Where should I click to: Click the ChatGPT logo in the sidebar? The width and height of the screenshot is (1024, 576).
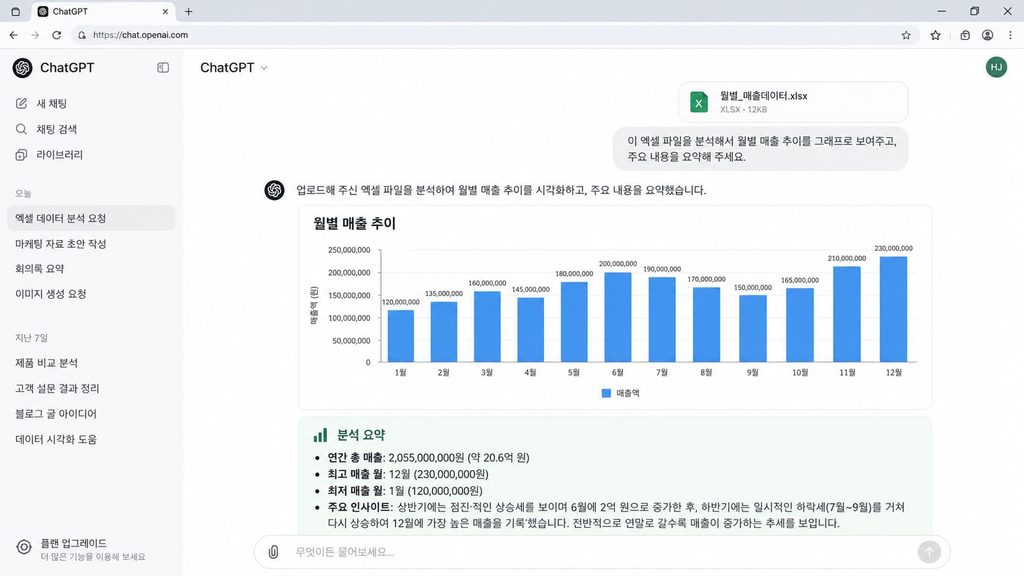coord(22,67)
